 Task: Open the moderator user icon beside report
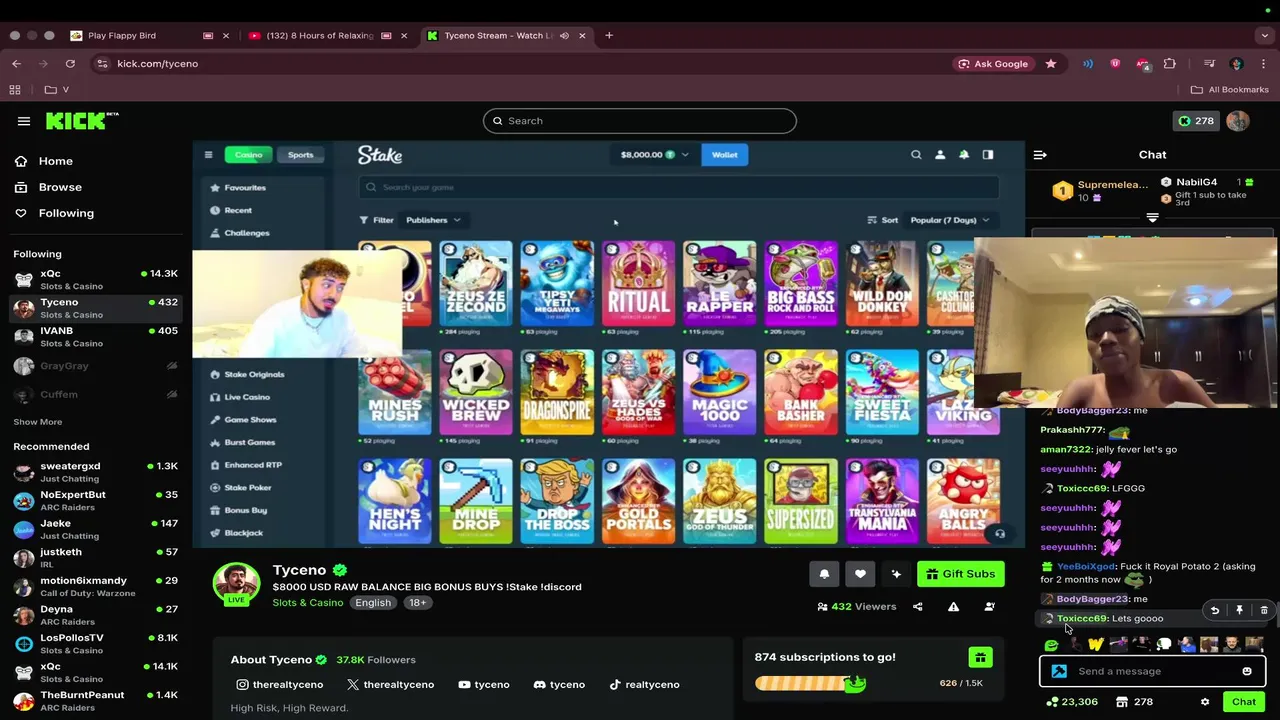click(x=989, y=607)
